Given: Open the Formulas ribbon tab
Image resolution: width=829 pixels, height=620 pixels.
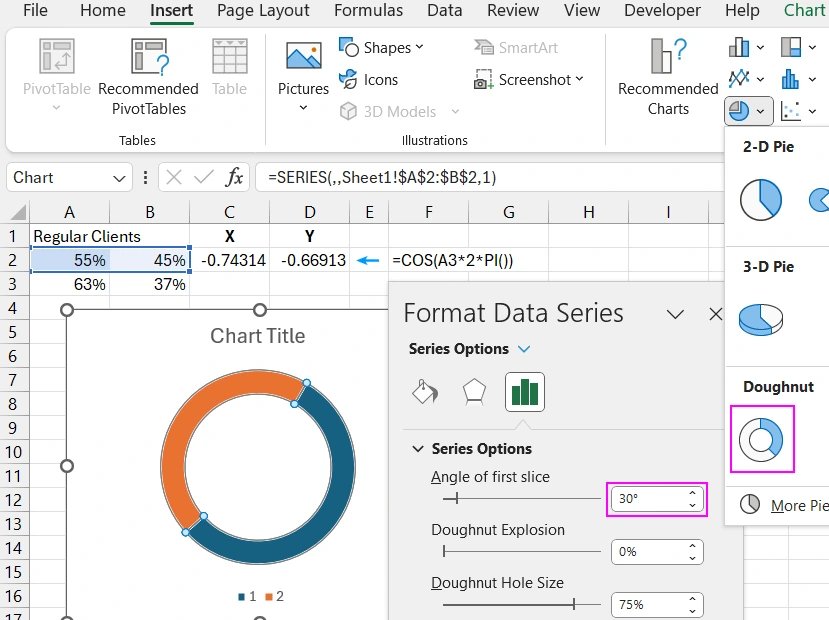Looking at the screenshot, I should tap(368, 11).
